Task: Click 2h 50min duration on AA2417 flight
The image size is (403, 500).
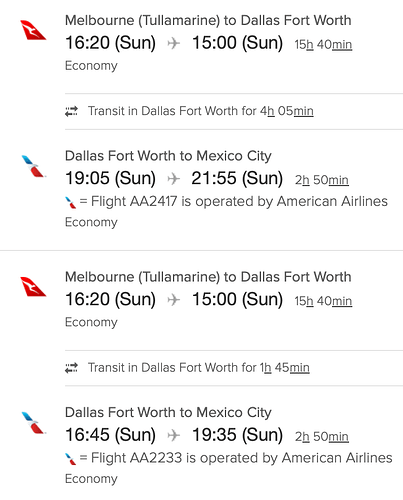Action: coord(322,180)
